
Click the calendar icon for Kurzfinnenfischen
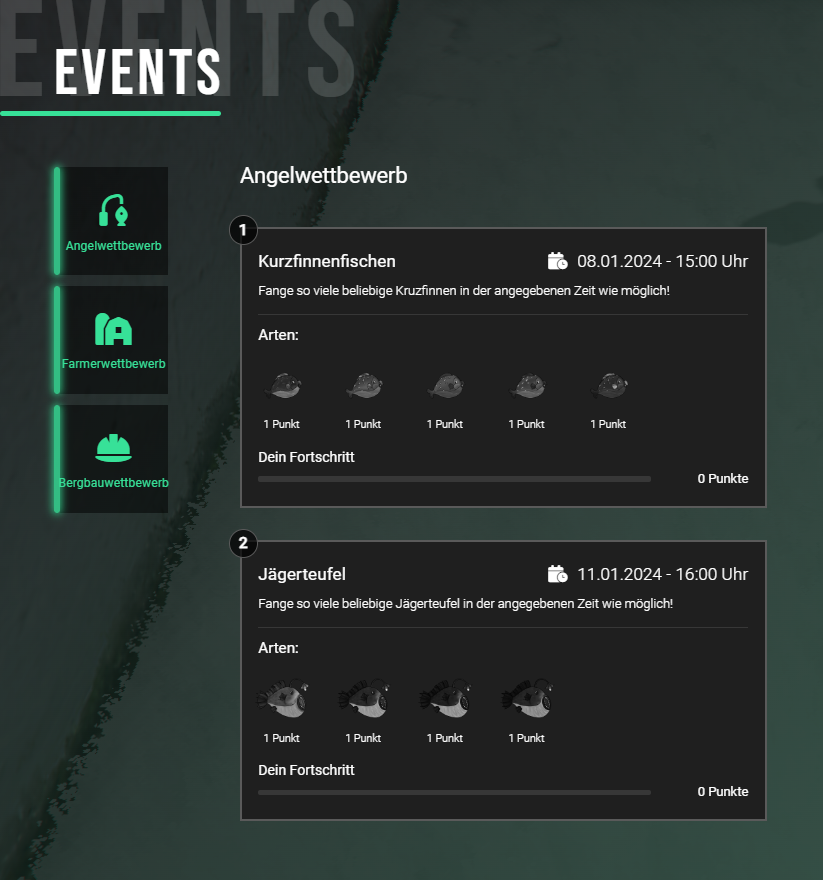point(558,261)
